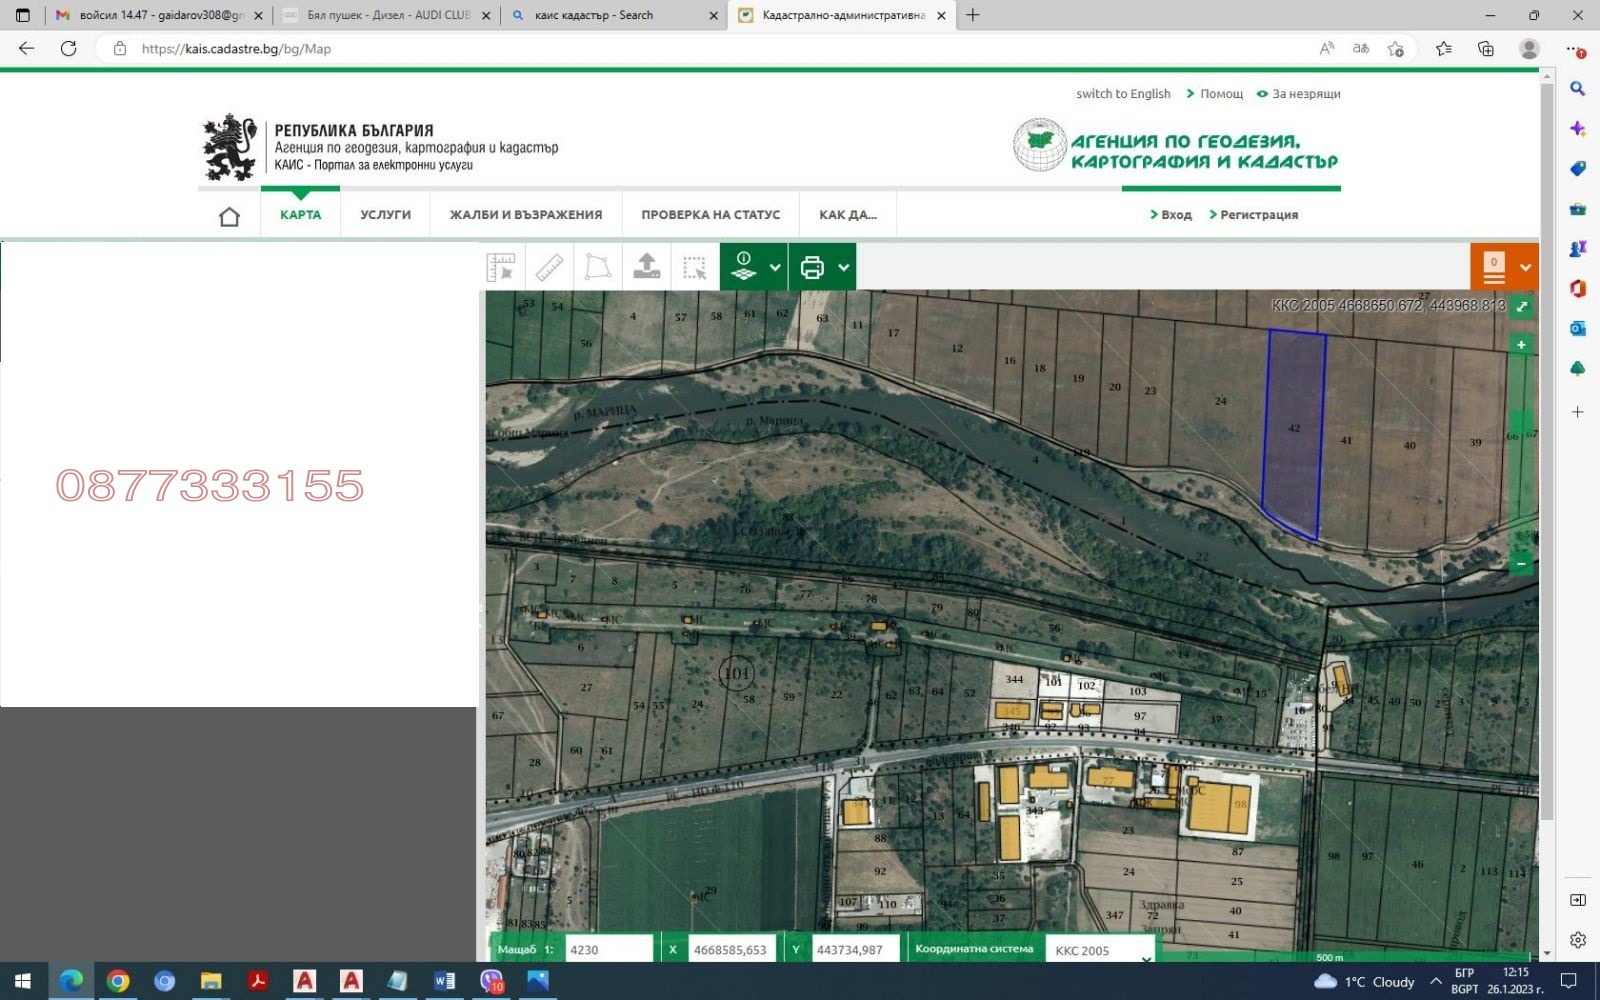Viewport: 1600px width, 1000px height.
Task: Expand the print options dropdown arrow
Action: point(843,267)
